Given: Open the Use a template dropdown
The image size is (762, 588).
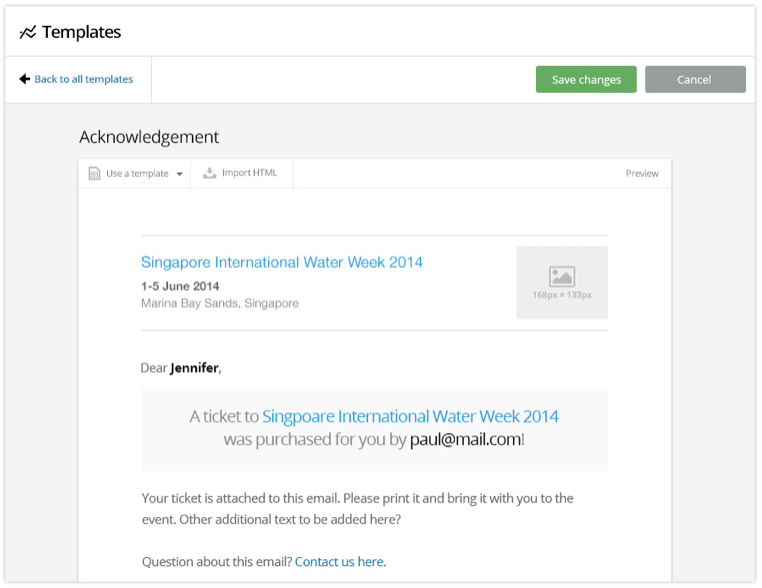Looking at the screenshot, I should (135, 173).
